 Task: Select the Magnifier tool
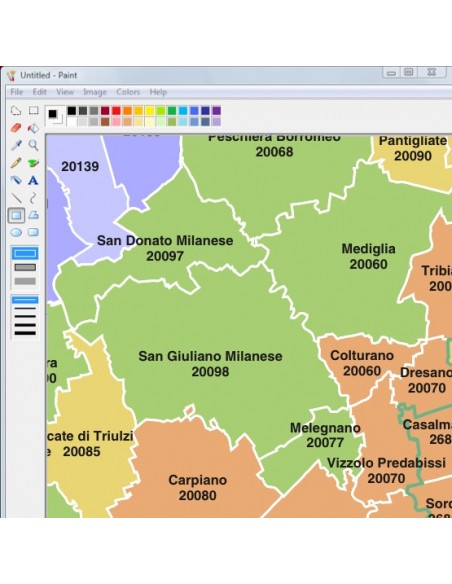coord(34,145)
